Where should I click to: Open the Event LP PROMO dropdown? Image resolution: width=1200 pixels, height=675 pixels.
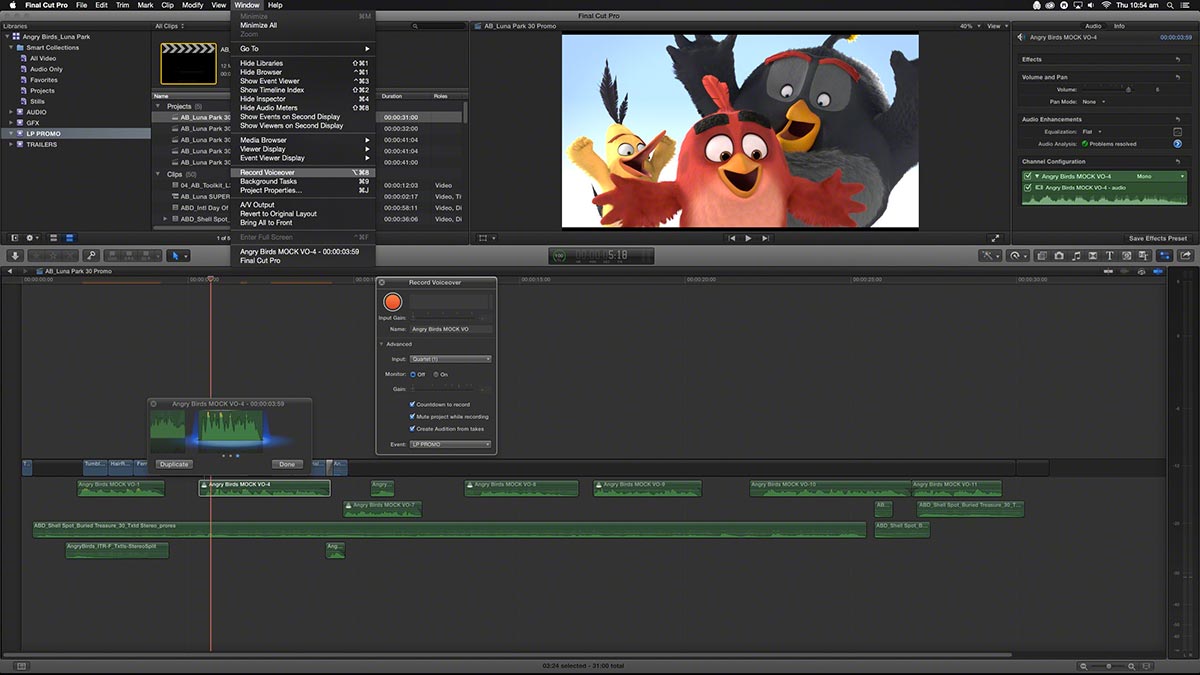click(x=451, y=444)
